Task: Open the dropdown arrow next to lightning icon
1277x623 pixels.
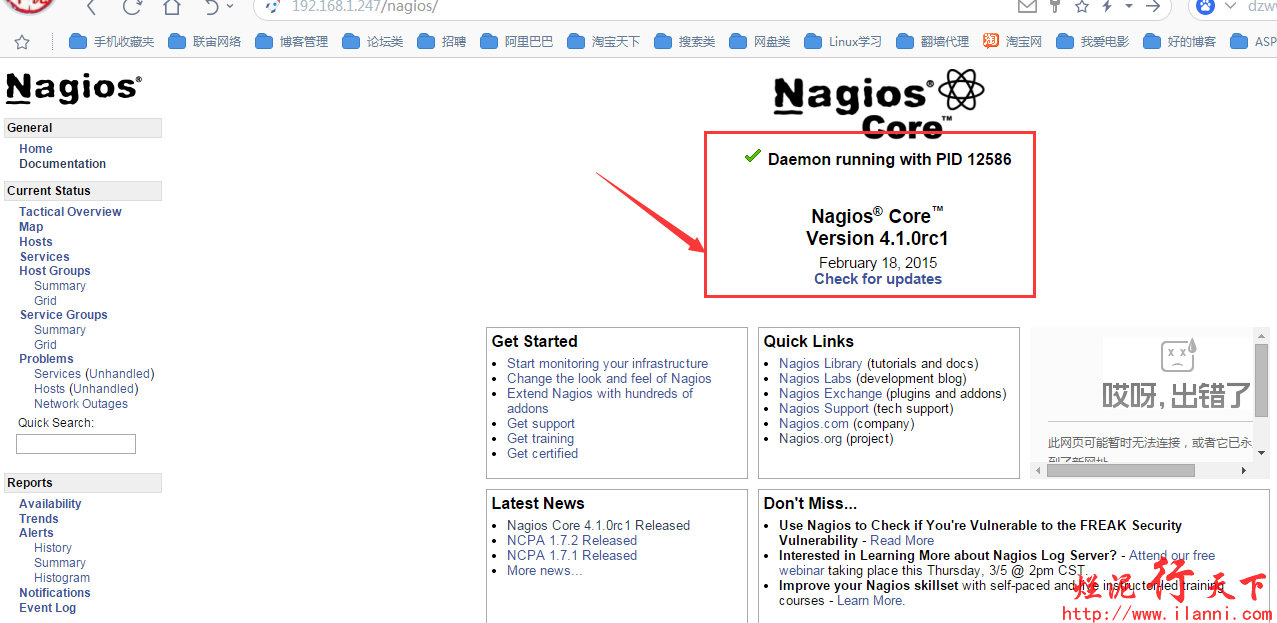Action: [x=1129, y=6]
